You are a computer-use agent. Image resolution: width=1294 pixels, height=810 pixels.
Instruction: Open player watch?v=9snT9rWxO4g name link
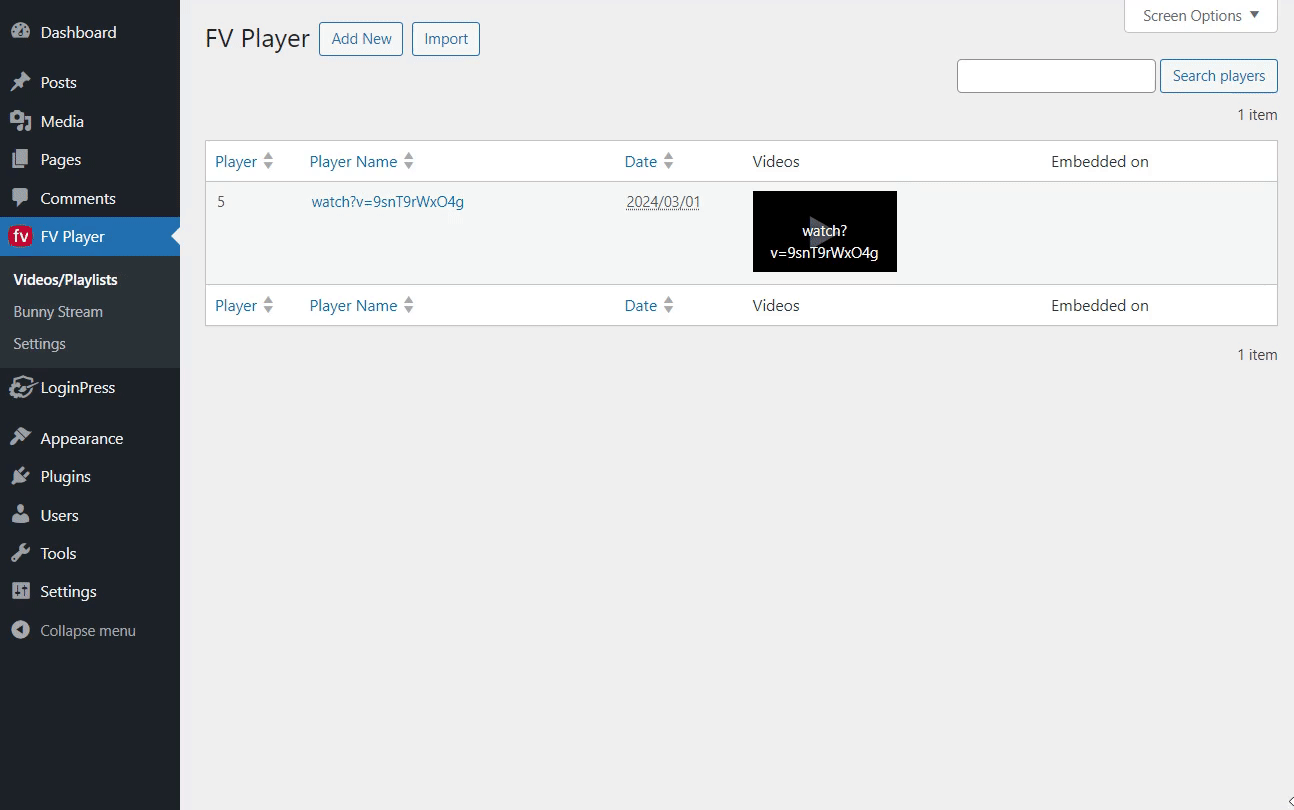tap(388, 201)
